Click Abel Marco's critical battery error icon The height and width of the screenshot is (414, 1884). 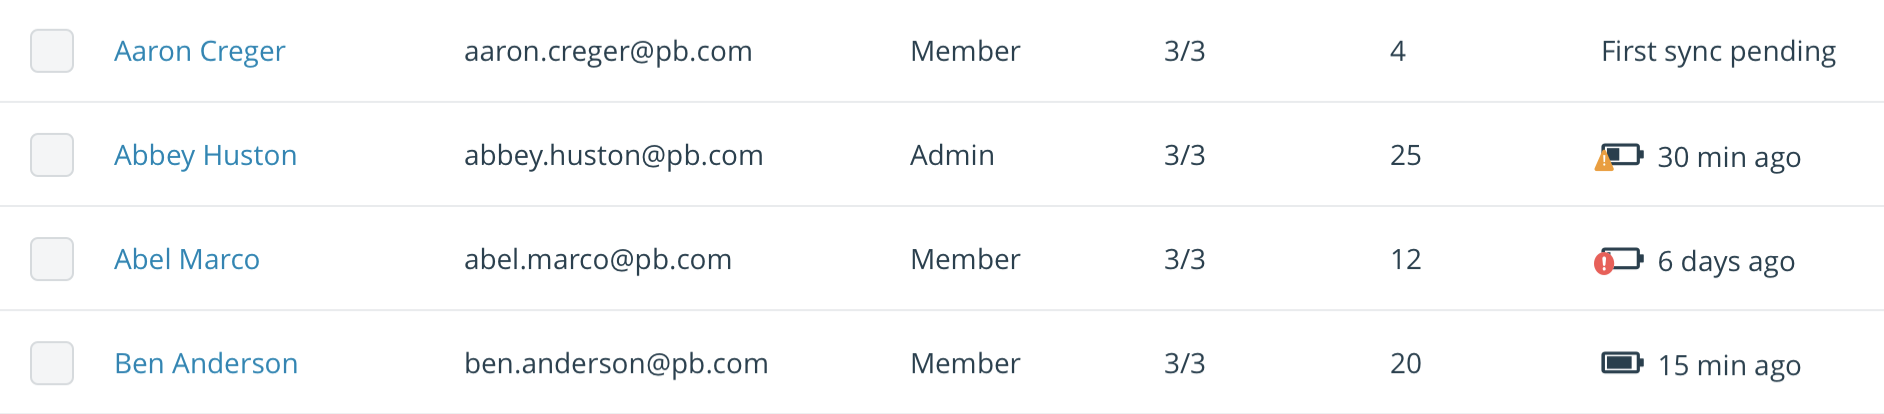pos(1619,261)
